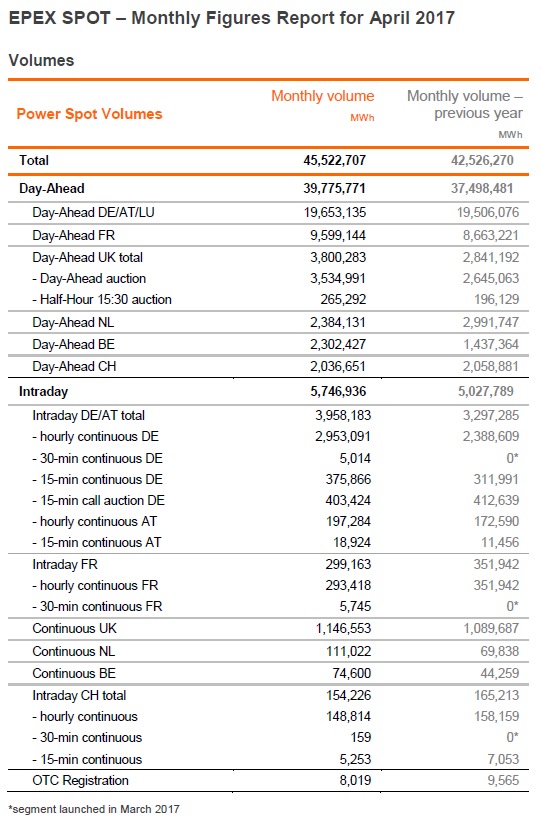The width and height of the screenshot is (543, 823).
Task: Click the Power Spot Volumes header
Action: point(89,114)
